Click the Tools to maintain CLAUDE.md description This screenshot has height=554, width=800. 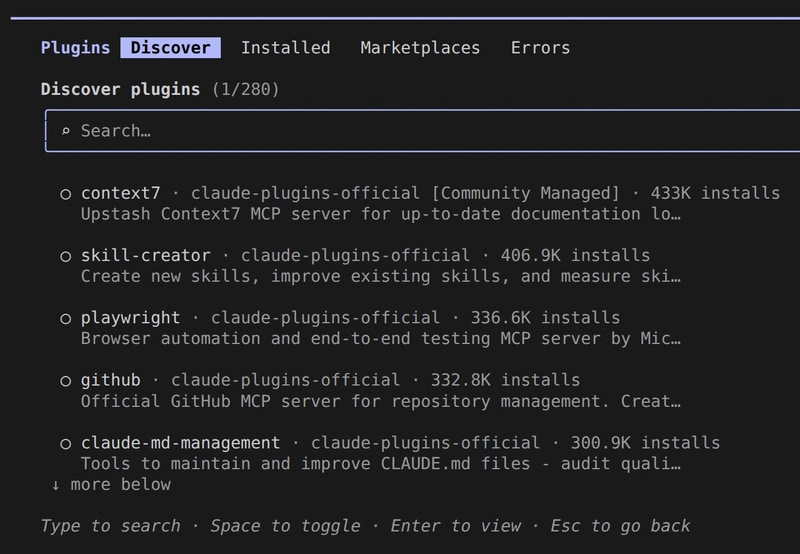pos(381,464)
